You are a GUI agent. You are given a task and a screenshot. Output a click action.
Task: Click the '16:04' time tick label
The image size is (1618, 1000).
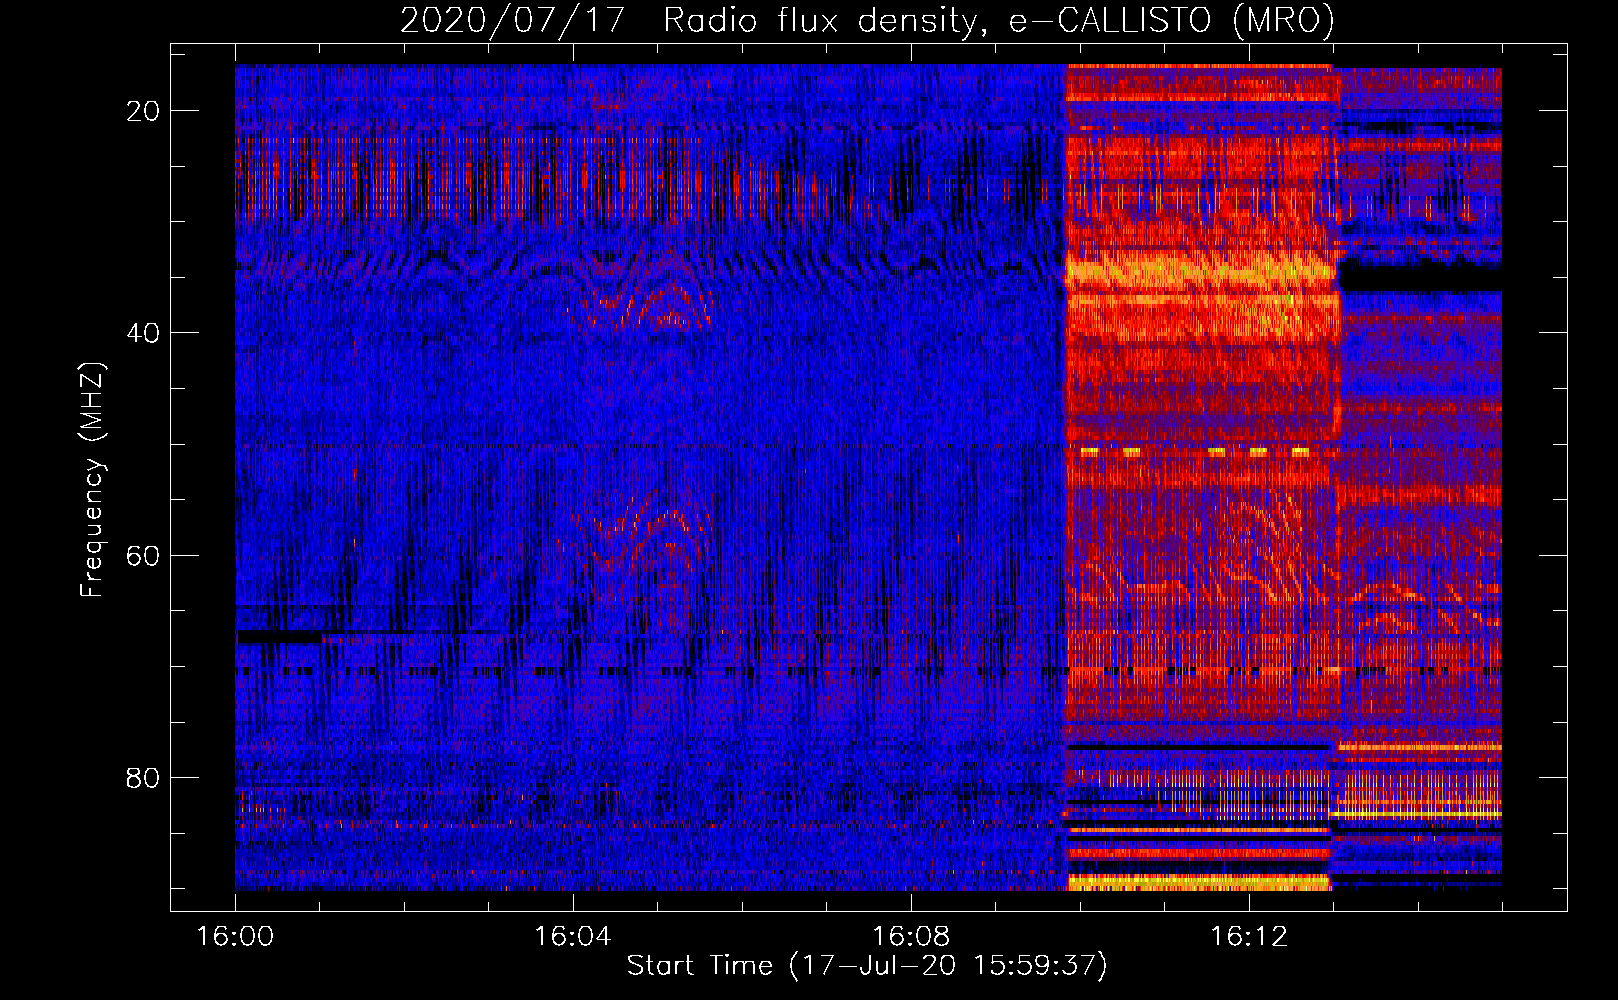pyautogui.click(x=572, y=937)
